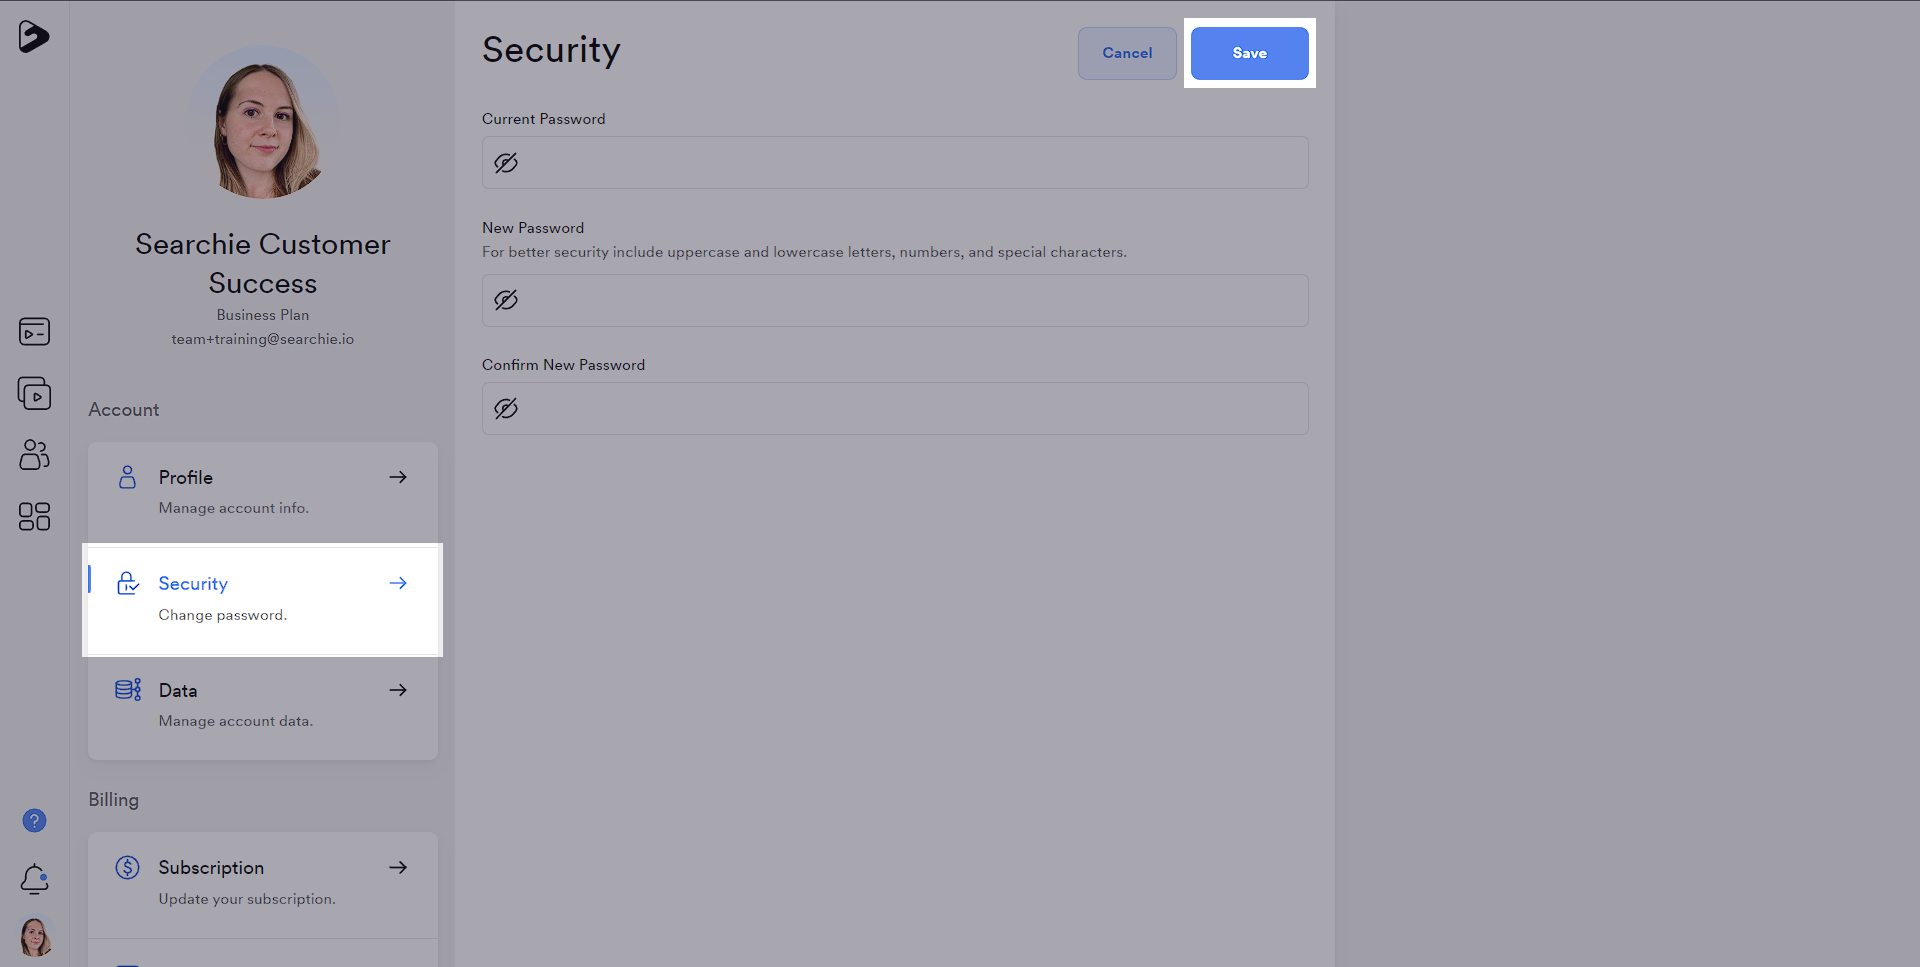1920x967 pixels.
Task: Open the audience people icon
Action: [34, 455]
